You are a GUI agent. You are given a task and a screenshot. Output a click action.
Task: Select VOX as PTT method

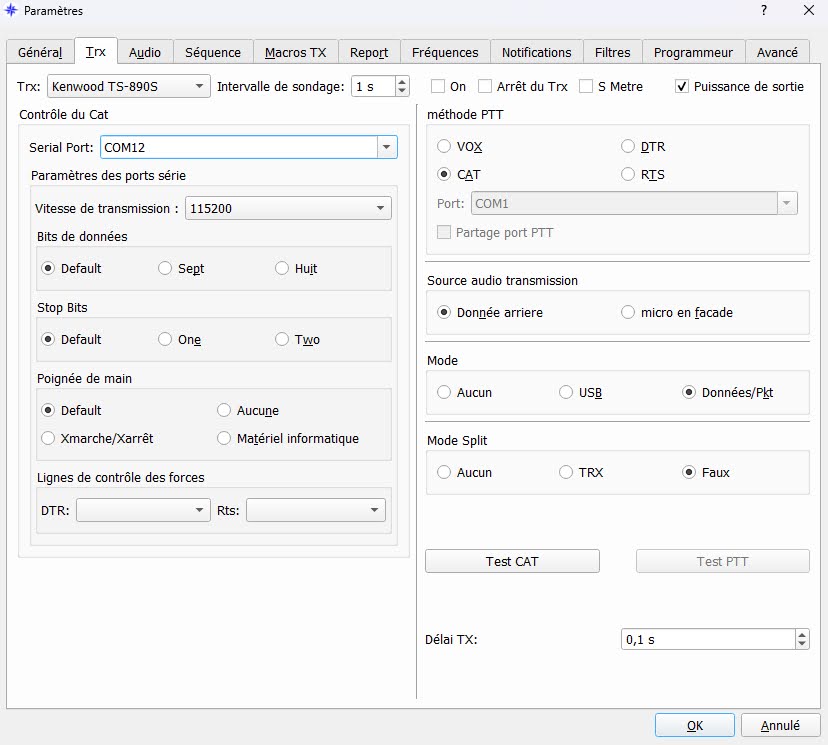click(x=444, y=146)
